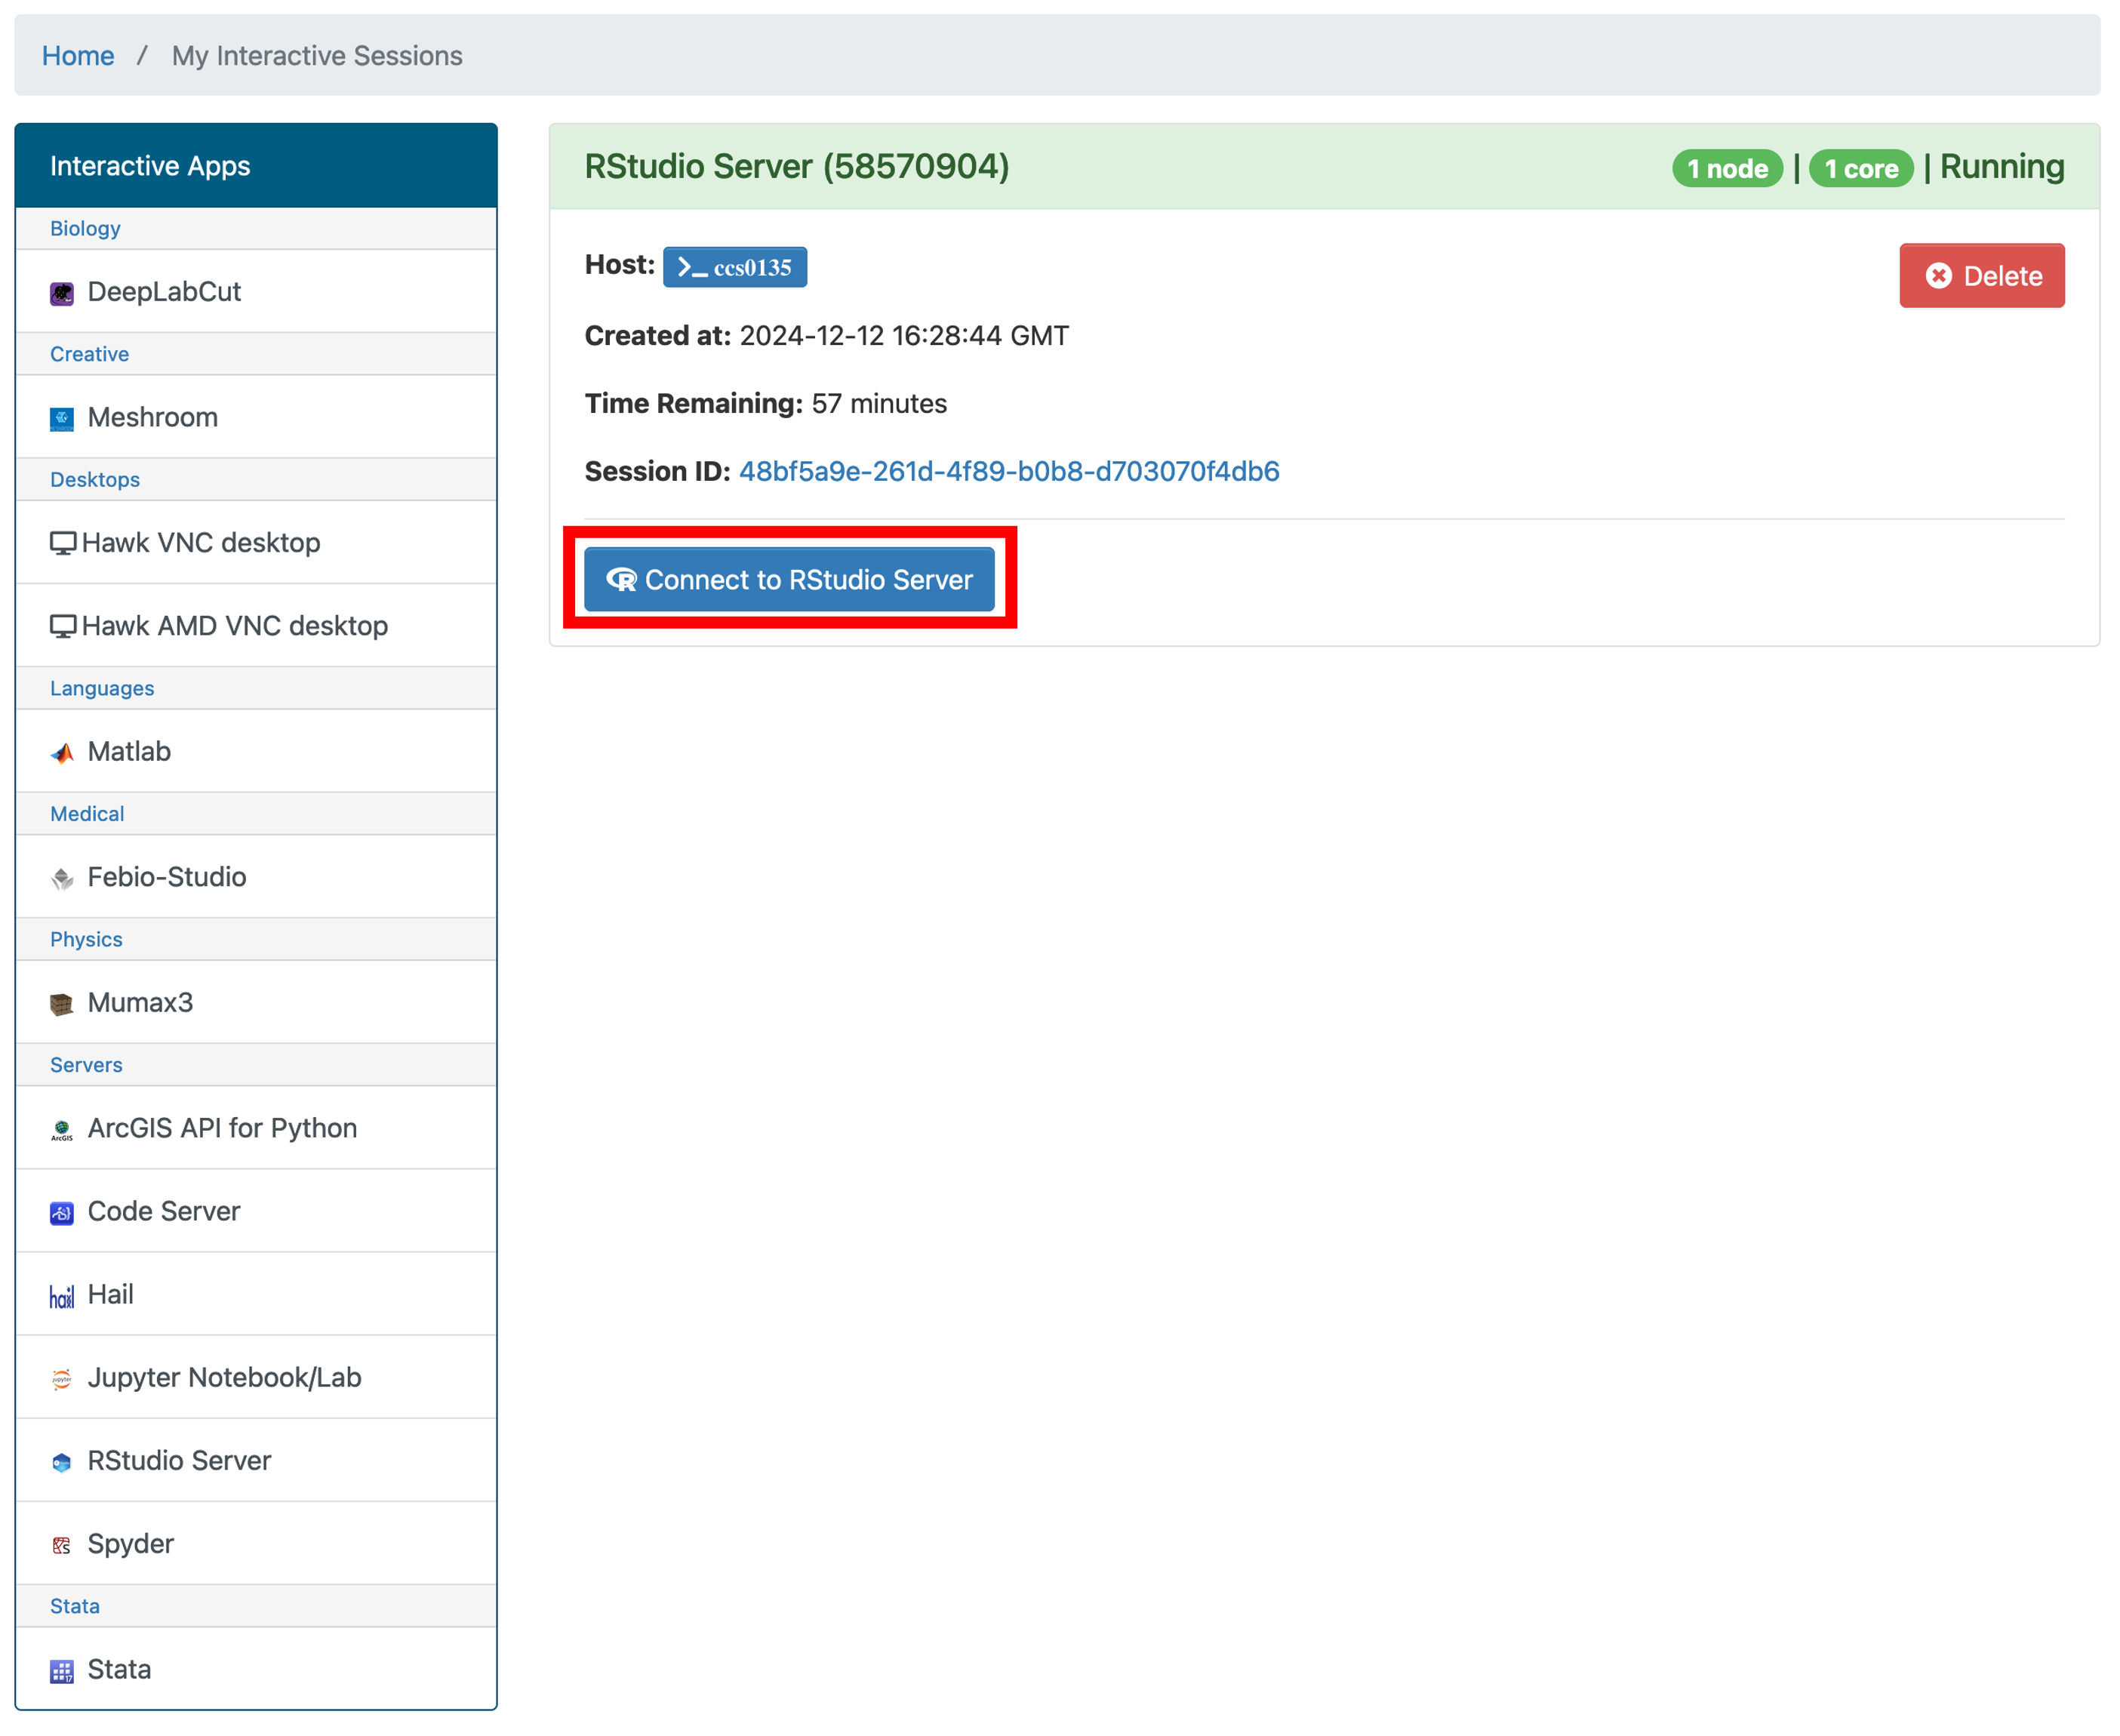
Task: Click the Hawk VNC desktop monitor icon
Action: (63, 543)
